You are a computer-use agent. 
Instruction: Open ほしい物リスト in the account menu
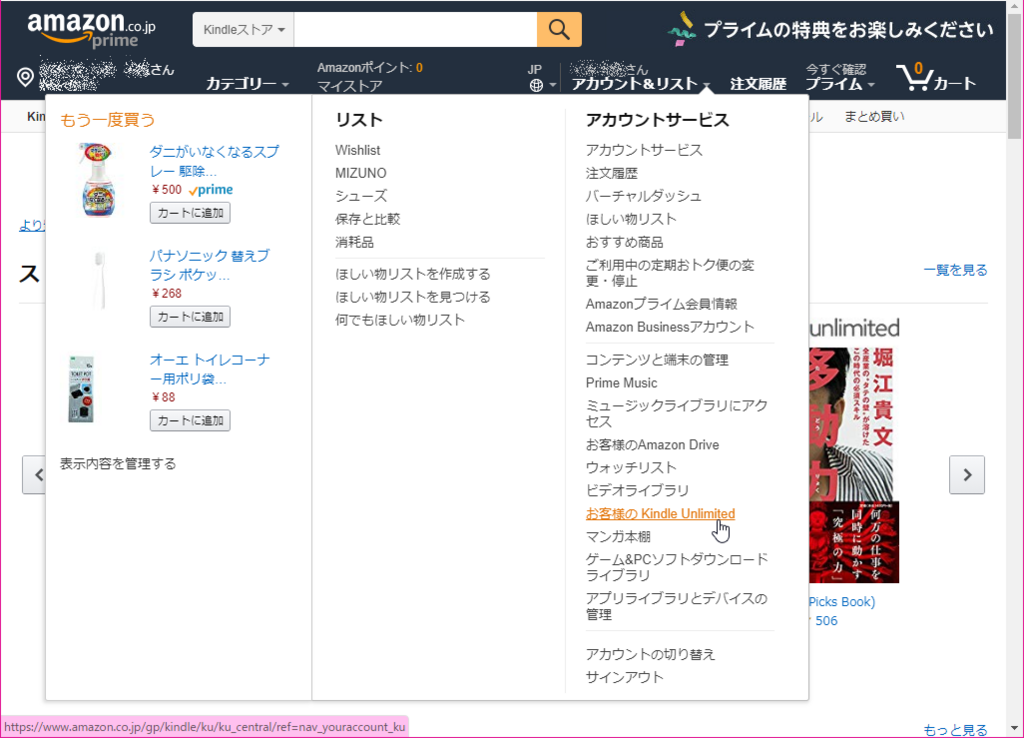[x=631, y=219]
